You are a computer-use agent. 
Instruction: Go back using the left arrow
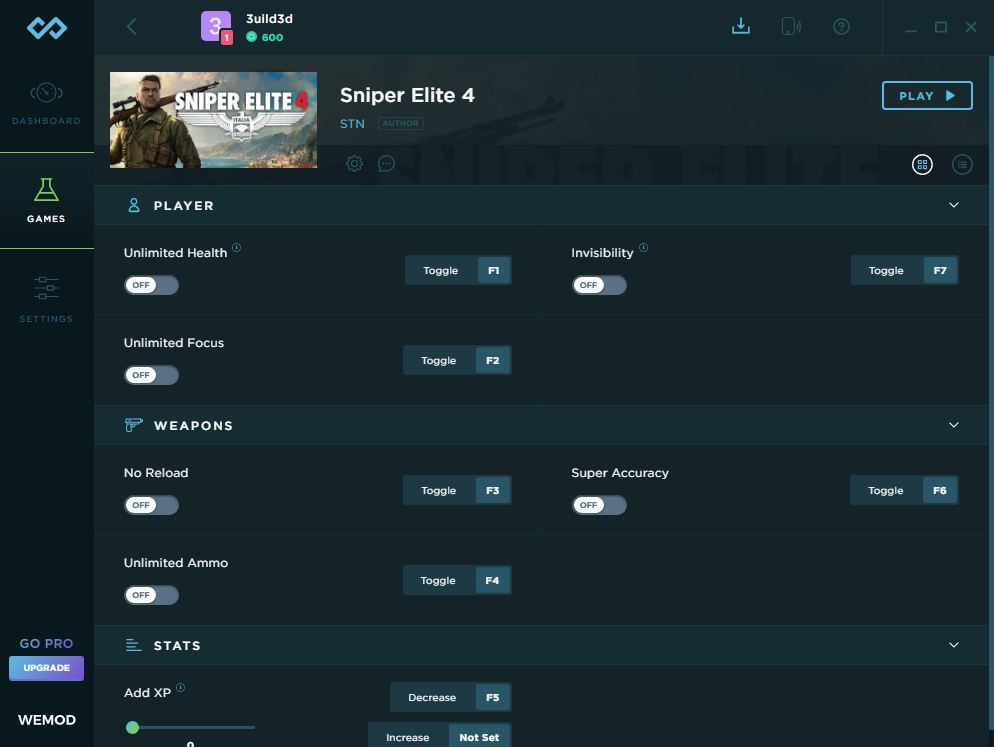[132, 27]
